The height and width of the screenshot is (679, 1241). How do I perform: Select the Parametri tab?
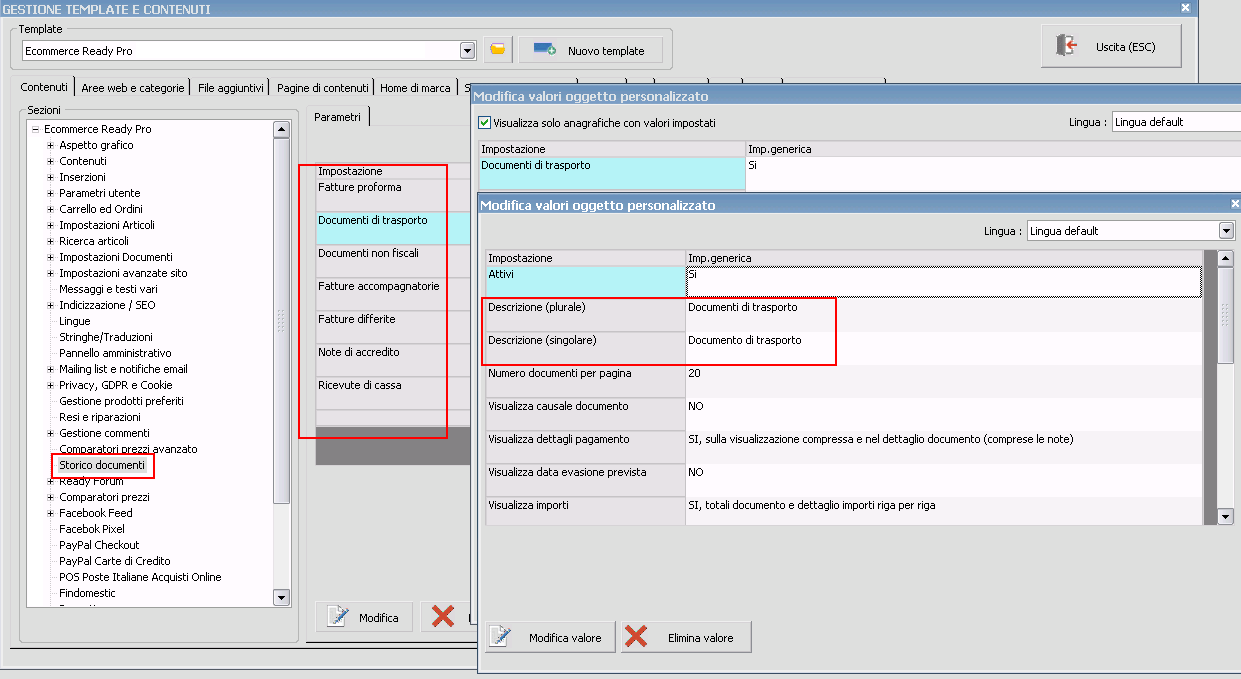pyautogui.click(x=338, y=117)
